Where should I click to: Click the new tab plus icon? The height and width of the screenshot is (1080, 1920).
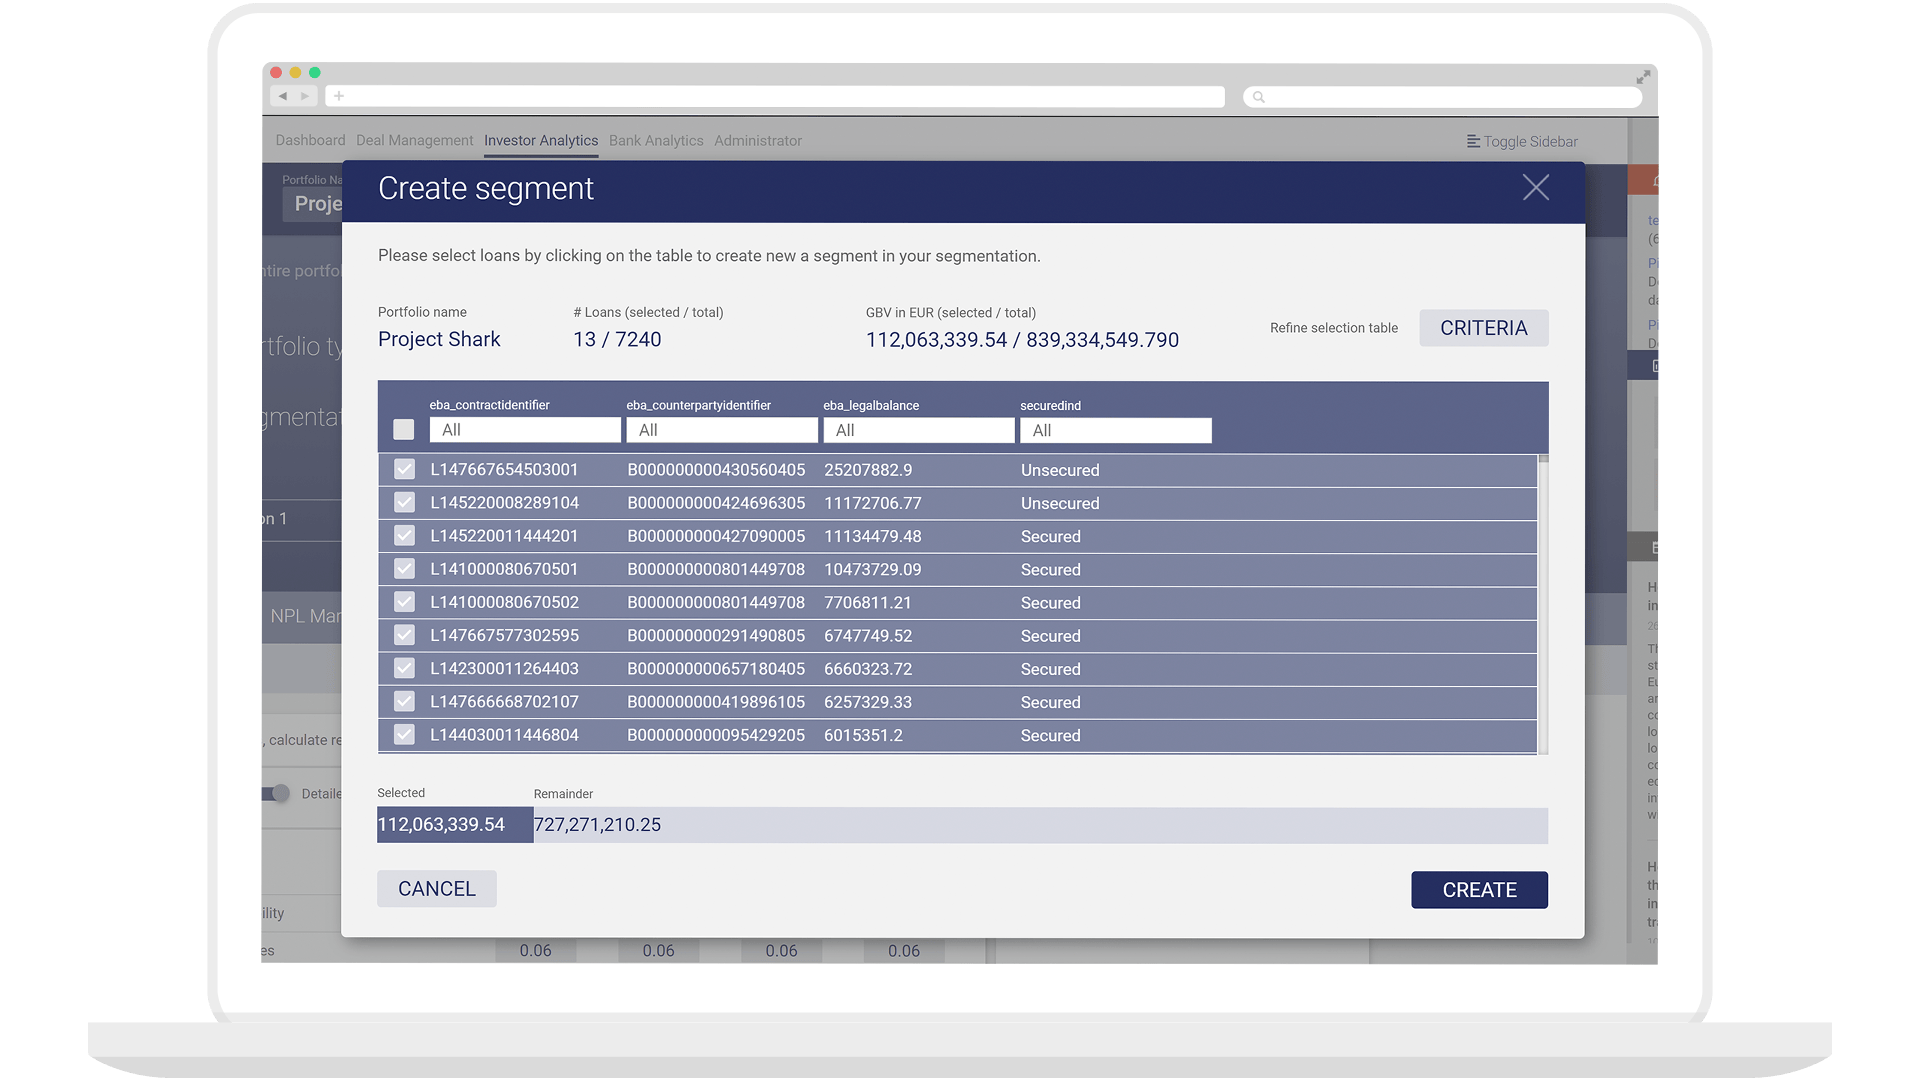point(339,96)
